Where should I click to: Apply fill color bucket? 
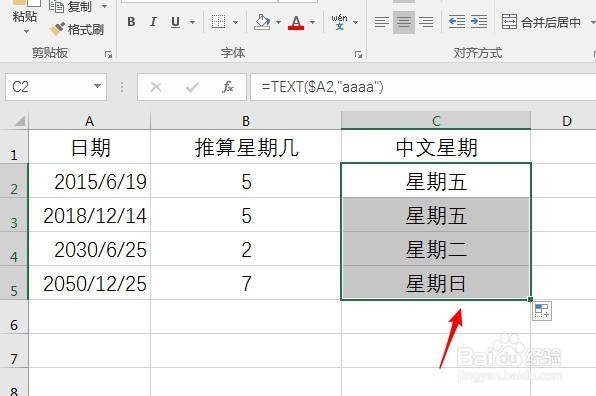[262, 22]
